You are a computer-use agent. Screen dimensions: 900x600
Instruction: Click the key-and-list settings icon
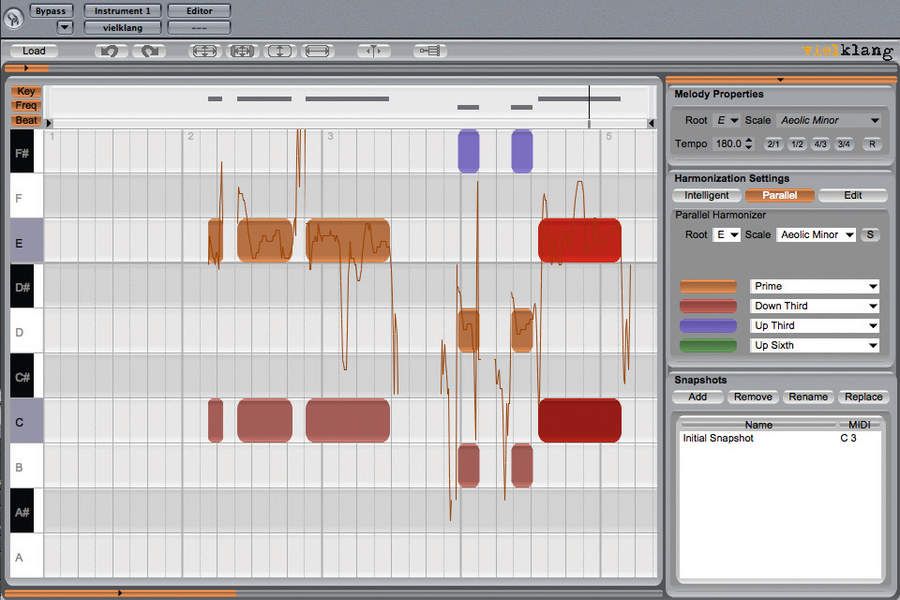[429, 51]
